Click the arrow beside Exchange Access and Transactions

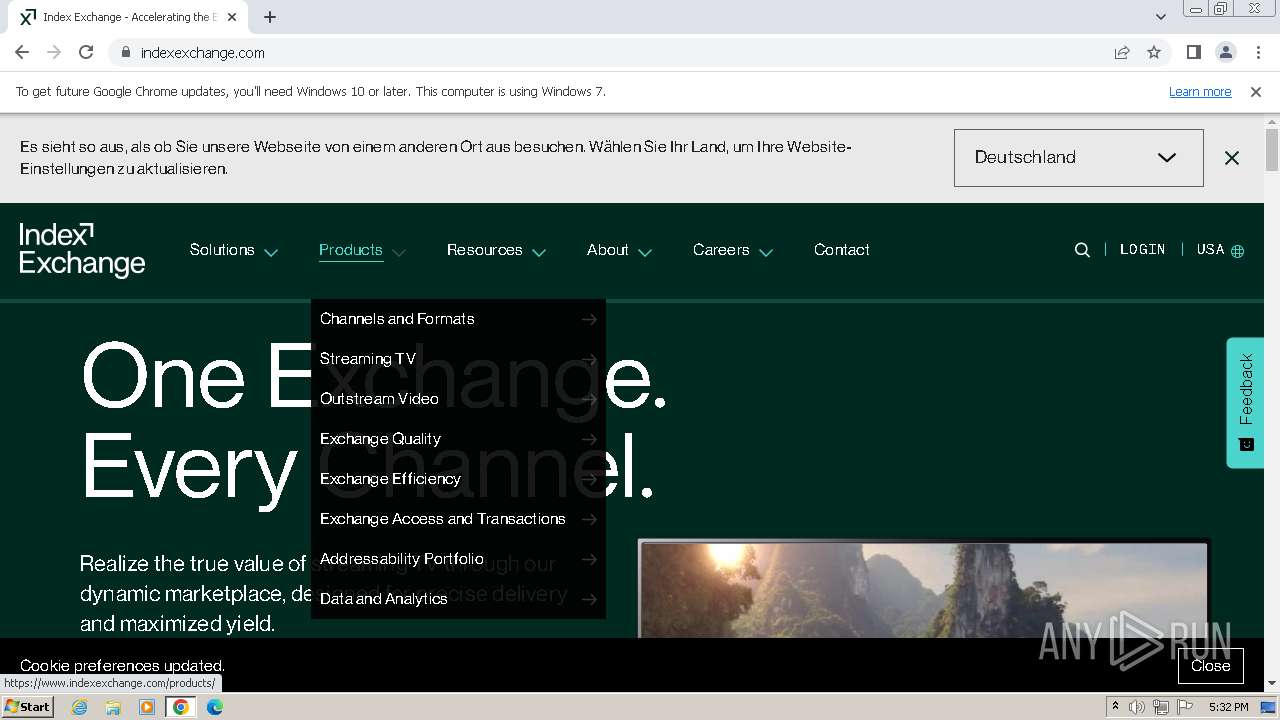pyautogui.click(x=589, y=519)
